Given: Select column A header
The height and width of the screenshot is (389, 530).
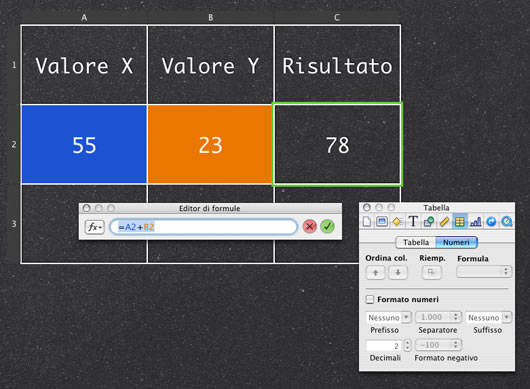Looking at the screenshot, I should pos(84,17).
